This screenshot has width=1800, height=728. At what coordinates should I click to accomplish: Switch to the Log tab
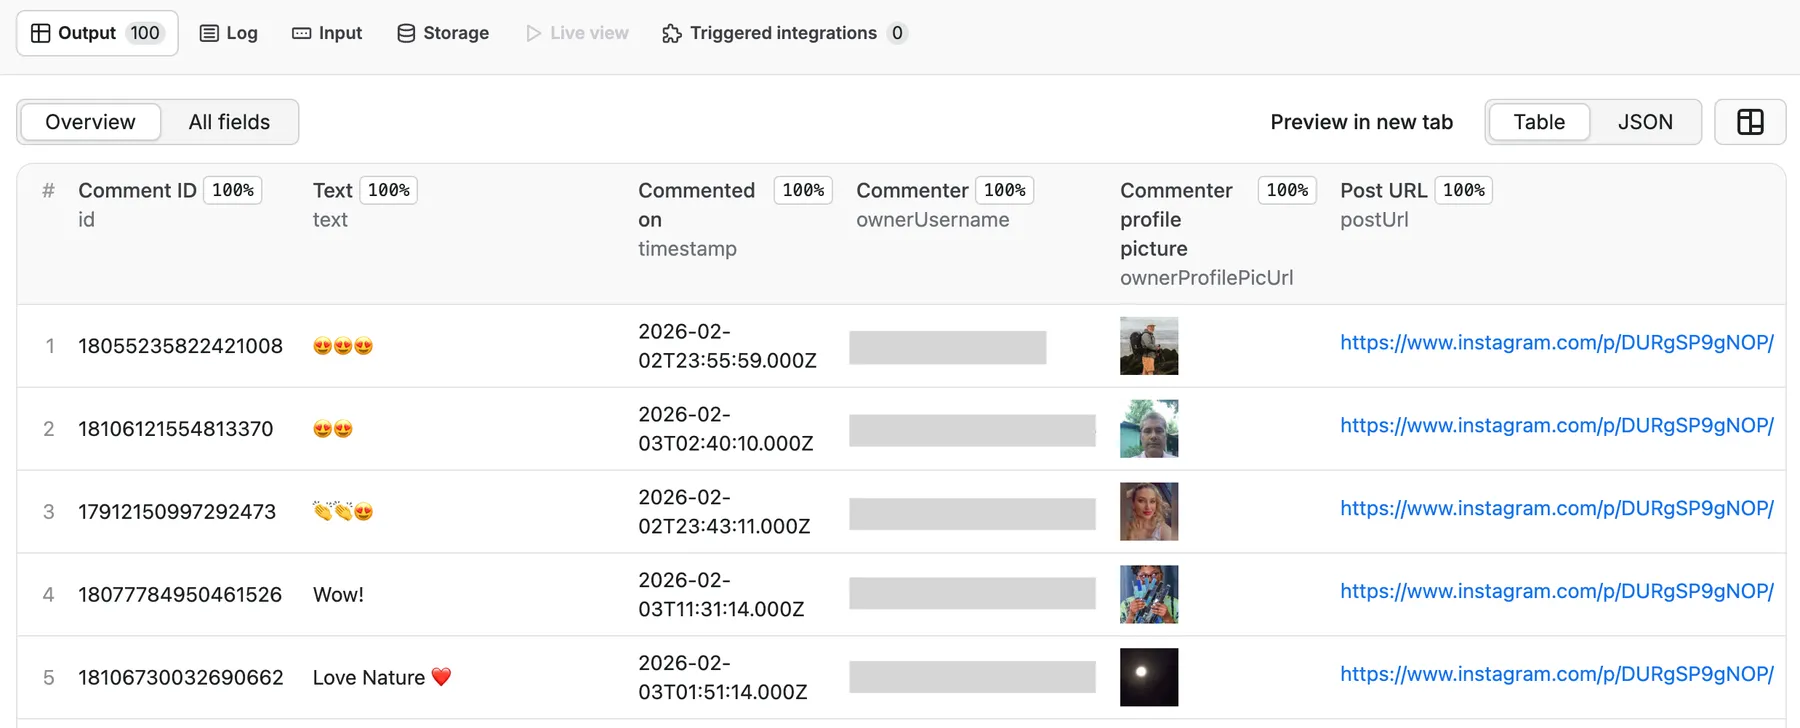[x=229, y=33]
